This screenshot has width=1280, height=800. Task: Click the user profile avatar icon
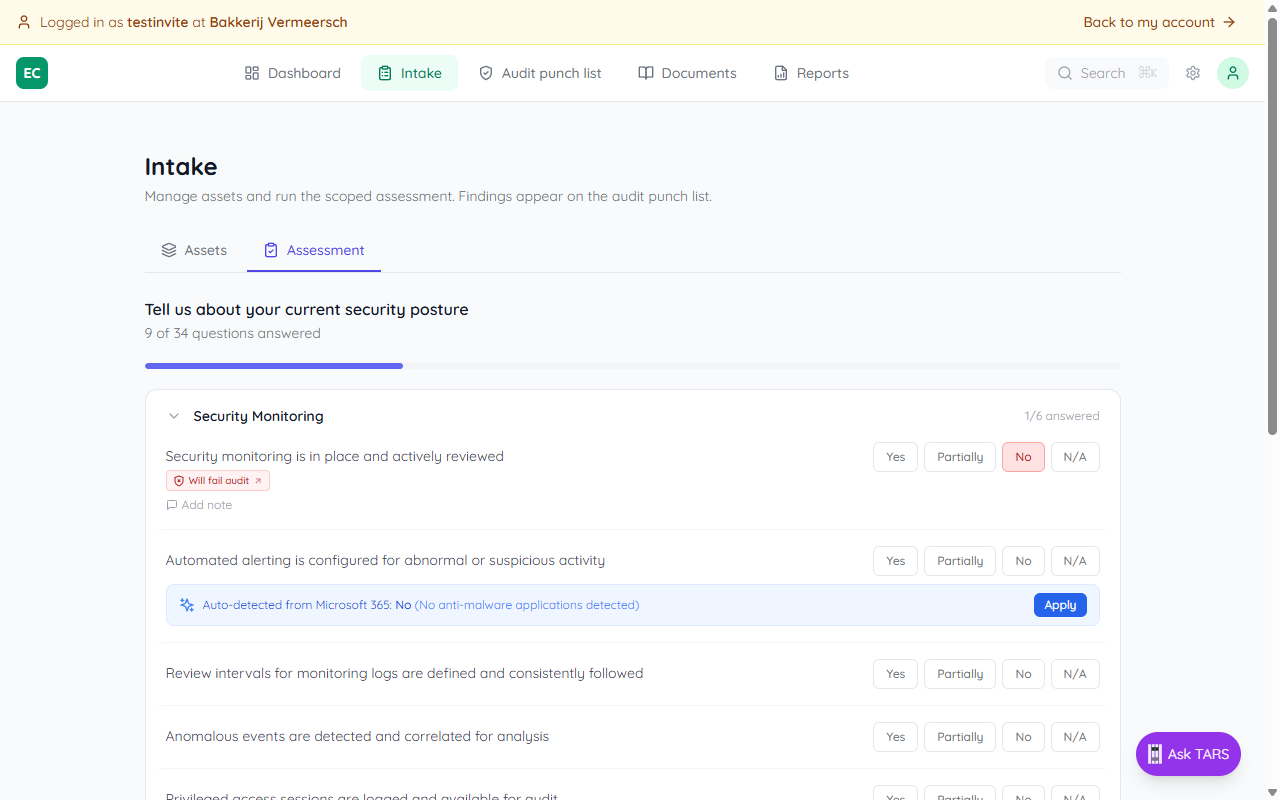coord(1232,72)
